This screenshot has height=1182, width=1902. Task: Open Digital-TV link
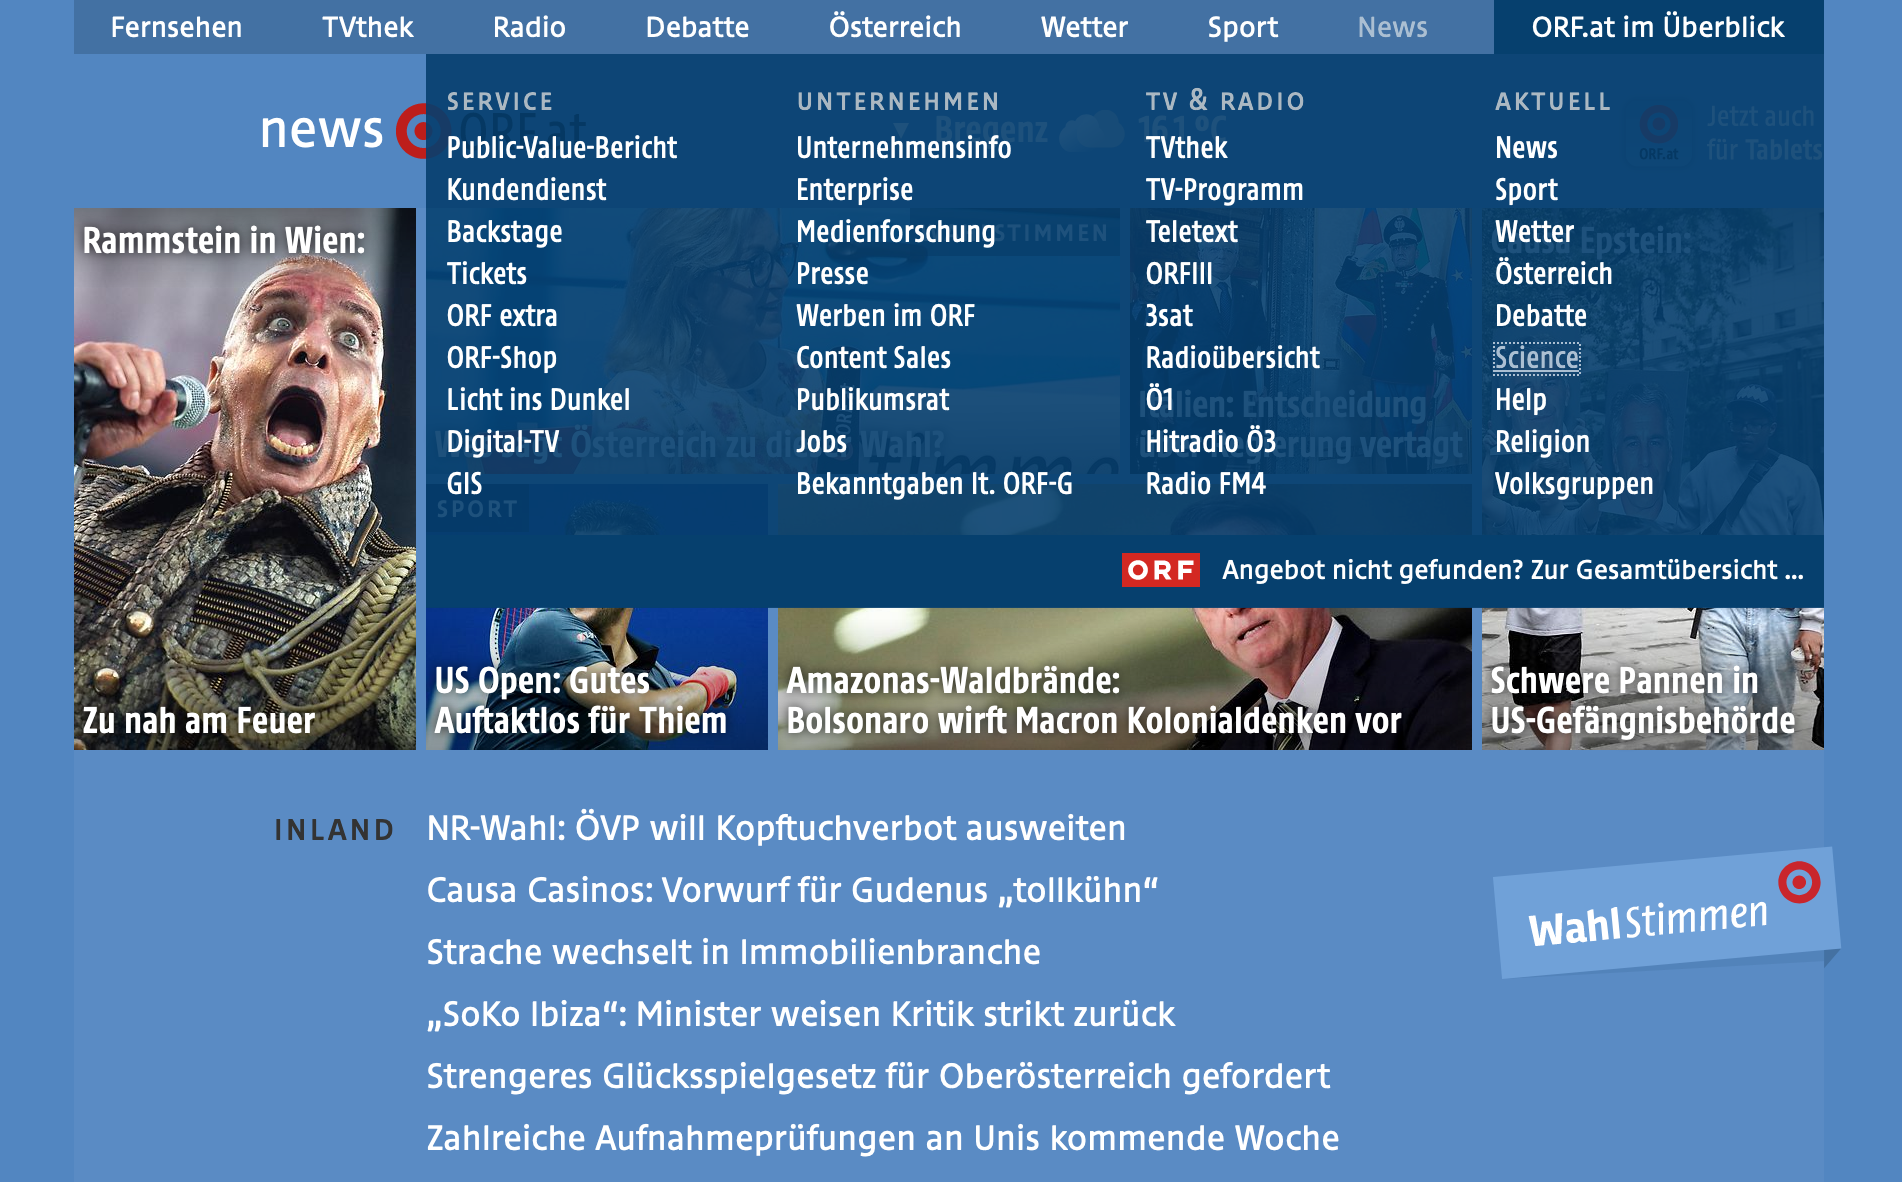503,442
